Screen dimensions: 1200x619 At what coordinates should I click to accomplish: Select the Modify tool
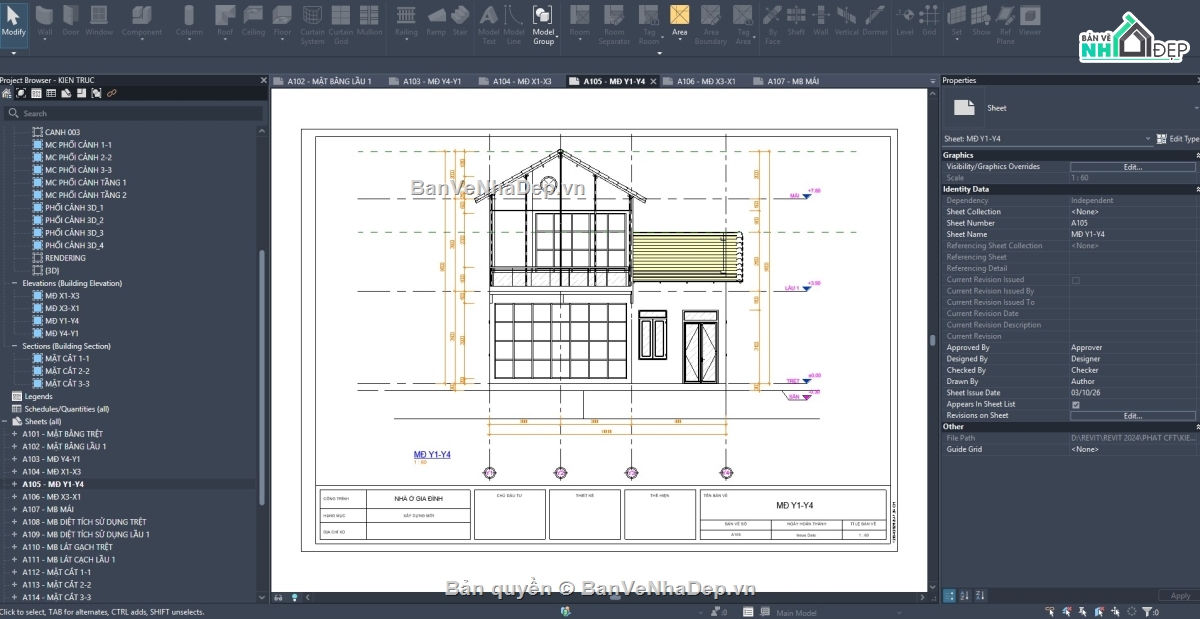pyautogui.click(x=14, y=20)
